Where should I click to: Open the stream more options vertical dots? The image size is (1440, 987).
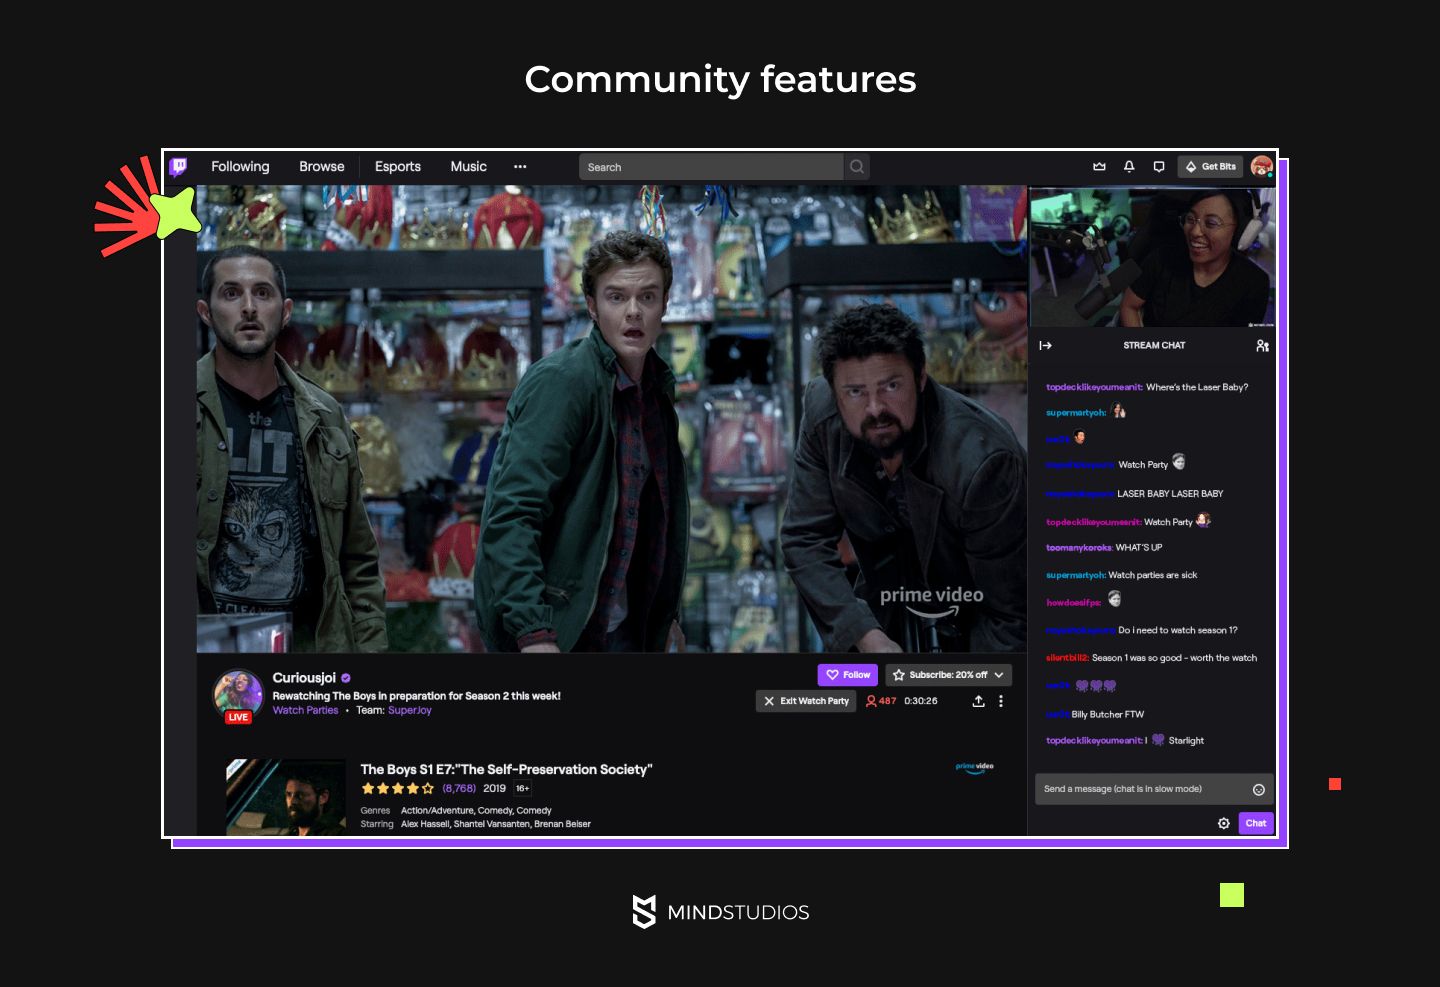click(x=1001, y=701)
